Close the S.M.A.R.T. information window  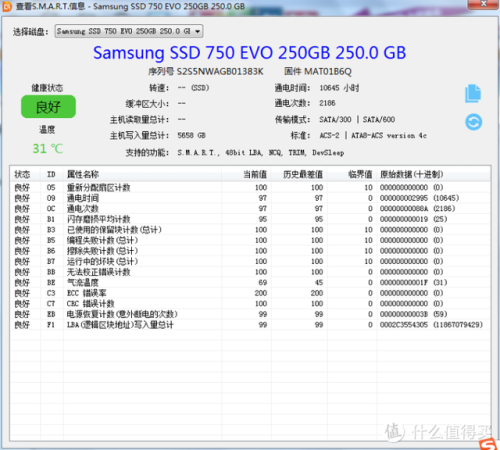(x=483, y=4)
